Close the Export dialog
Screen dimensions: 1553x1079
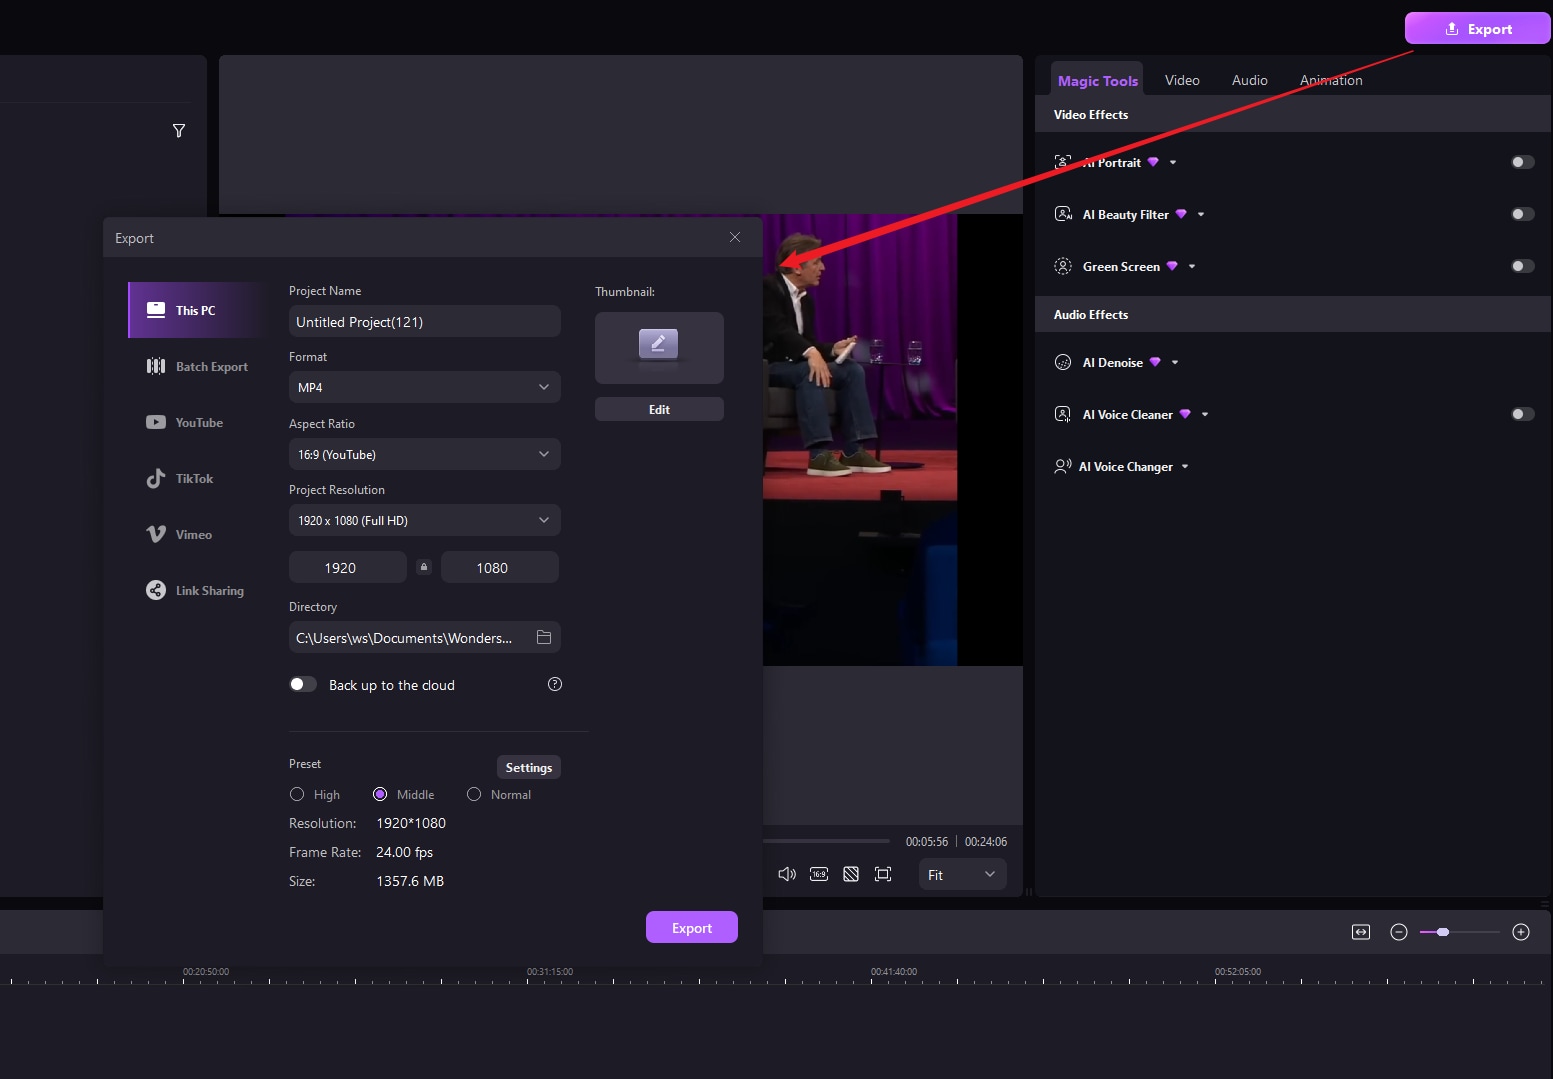tap(735, 237)
